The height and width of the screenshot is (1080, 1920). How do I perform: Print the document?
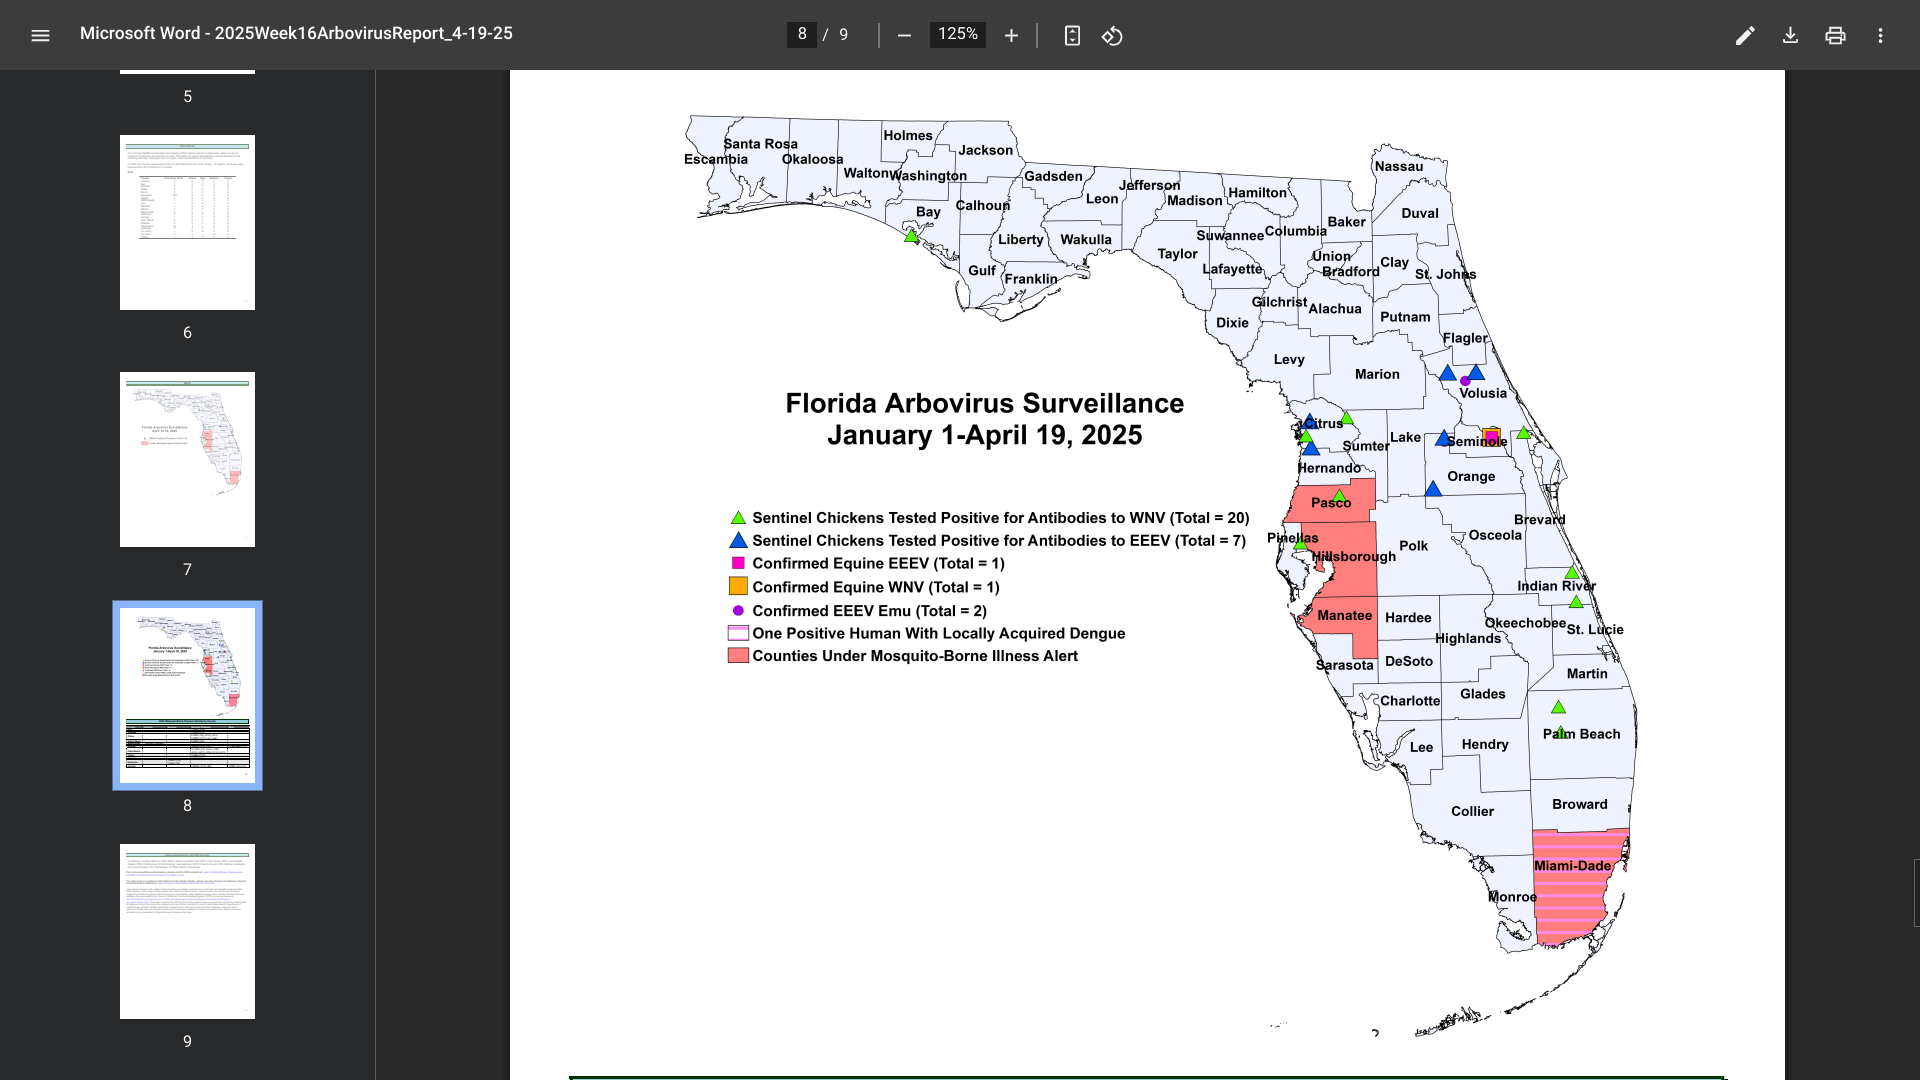pyautogui.click(x=1835, y=36)
